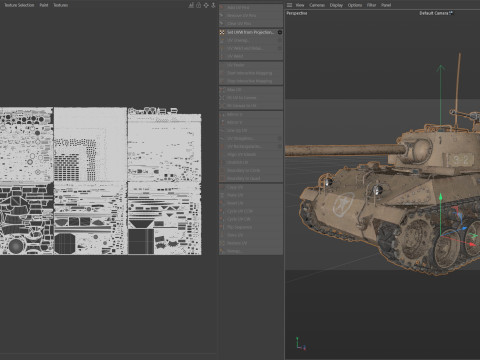Screen dimensions: 480x360
Task: Choose the Line Up UV command
Action: (x=251, y=130)
